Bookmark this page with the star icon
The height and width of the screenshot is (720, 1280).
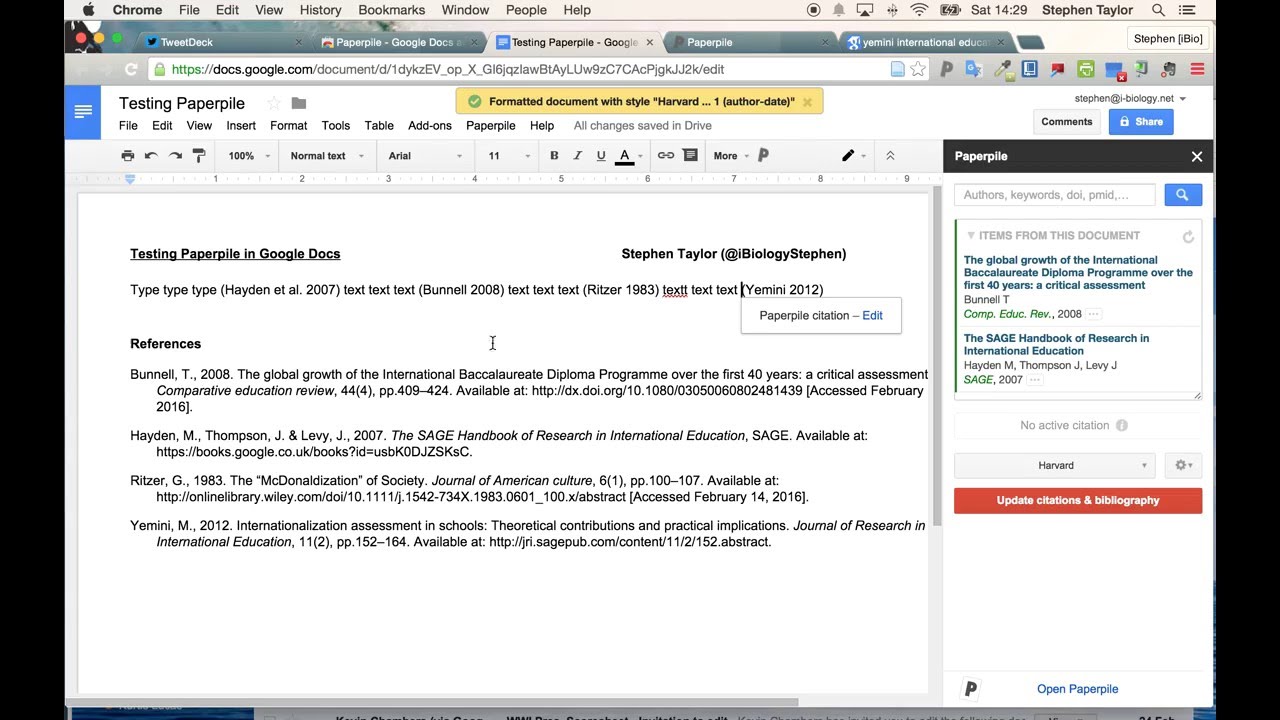tap(918, 69)
